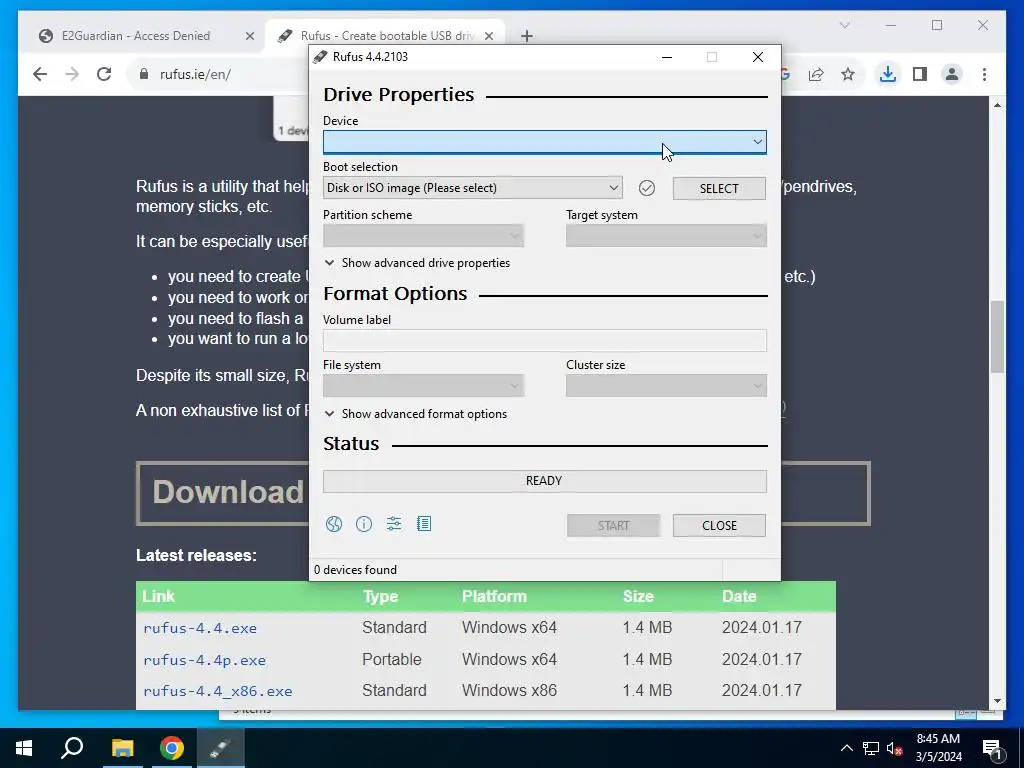Toggle Chrome side panel icon
Screen dimensions: 1024x768
(x=920, y=74)
